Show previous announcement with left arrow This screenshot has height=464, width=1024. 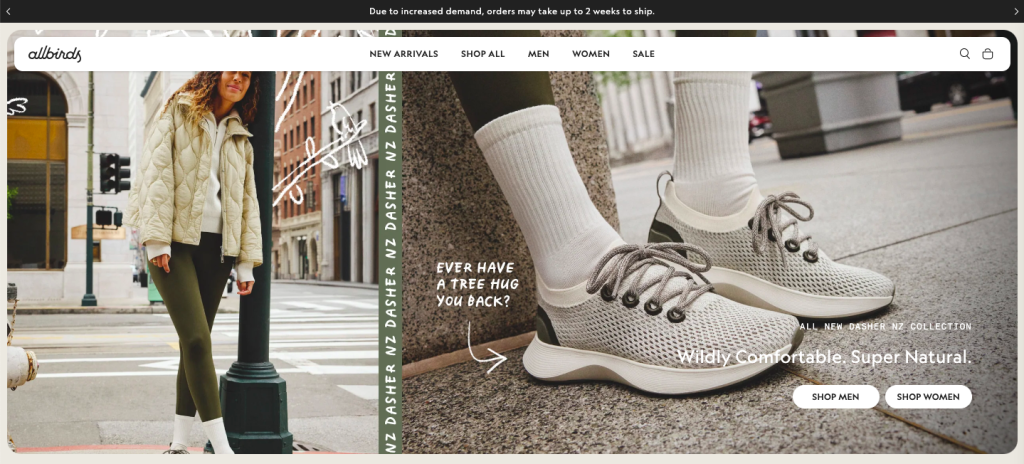8,11
